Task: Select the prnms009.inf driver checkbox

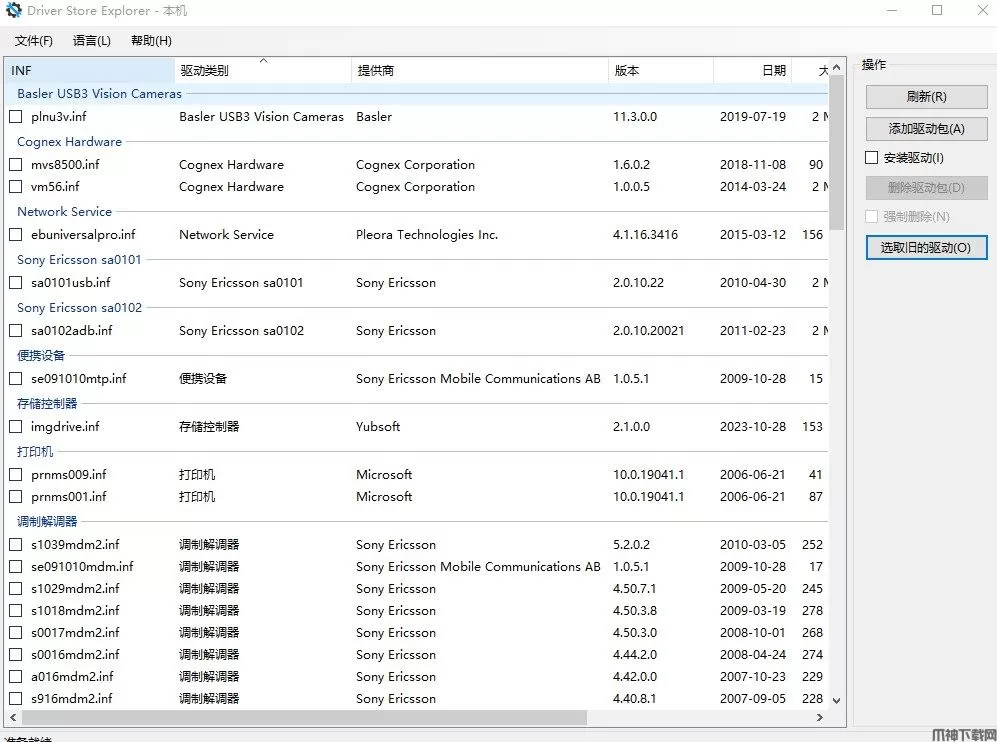Action: 16,475
